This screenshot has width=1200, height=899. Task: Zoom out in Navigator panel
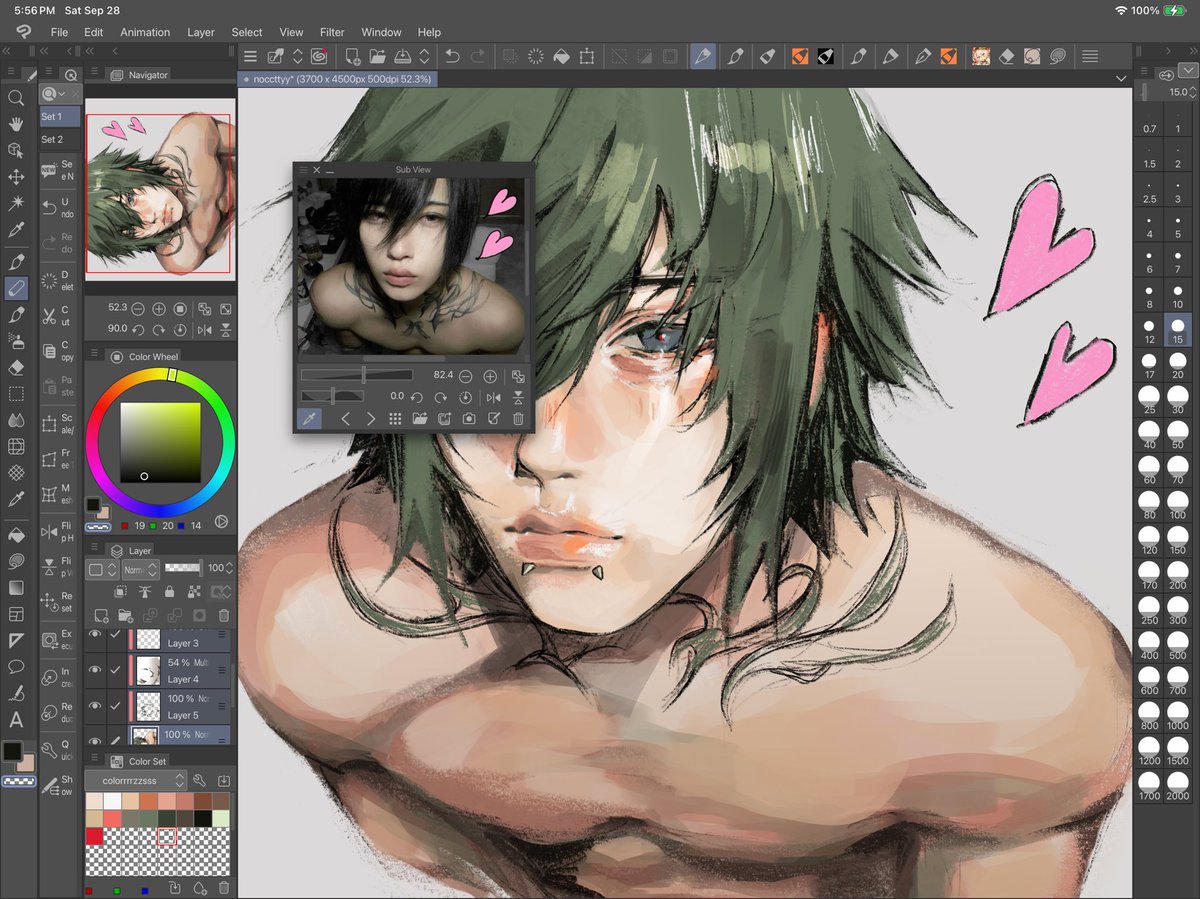point(138,309)
